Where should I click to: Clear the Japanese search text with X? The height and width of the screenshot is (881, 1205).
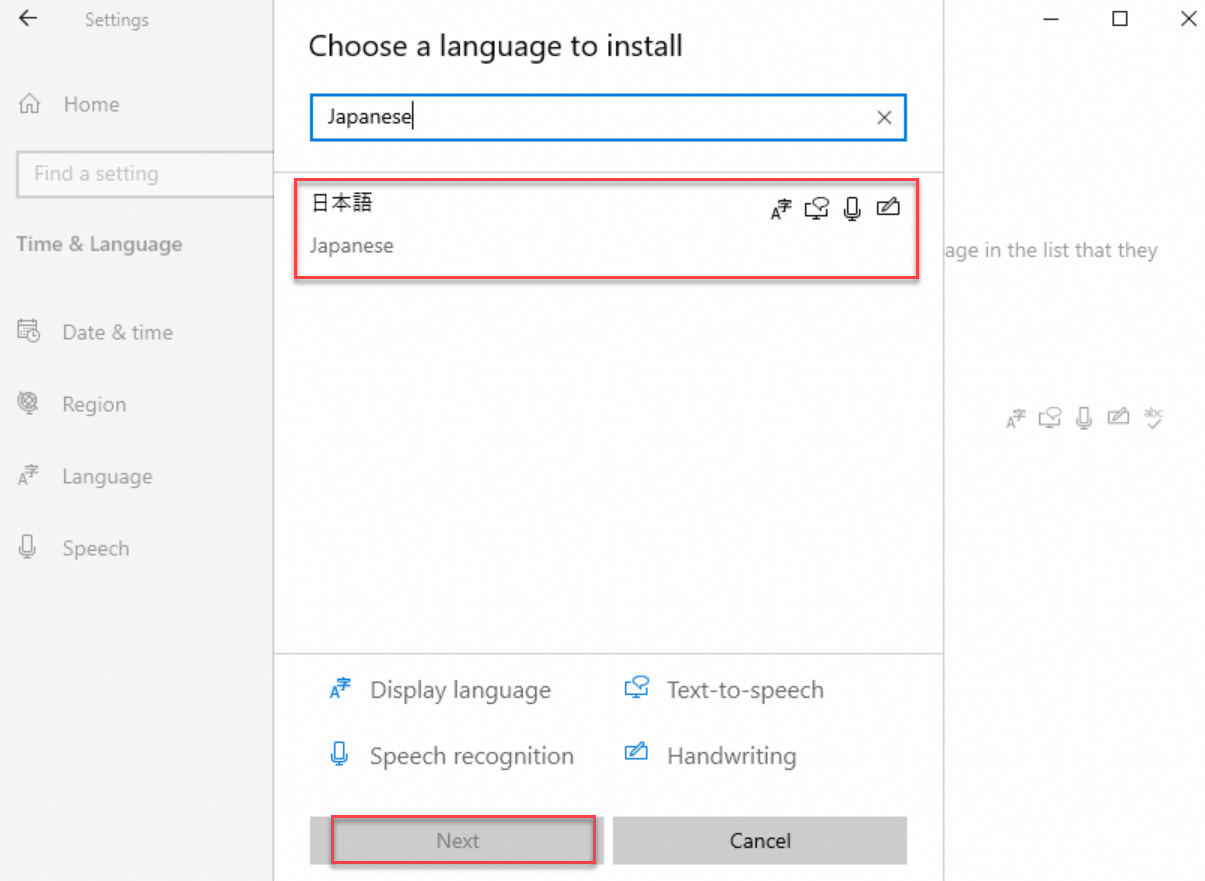pyautogui.click(x=884, y=118)
